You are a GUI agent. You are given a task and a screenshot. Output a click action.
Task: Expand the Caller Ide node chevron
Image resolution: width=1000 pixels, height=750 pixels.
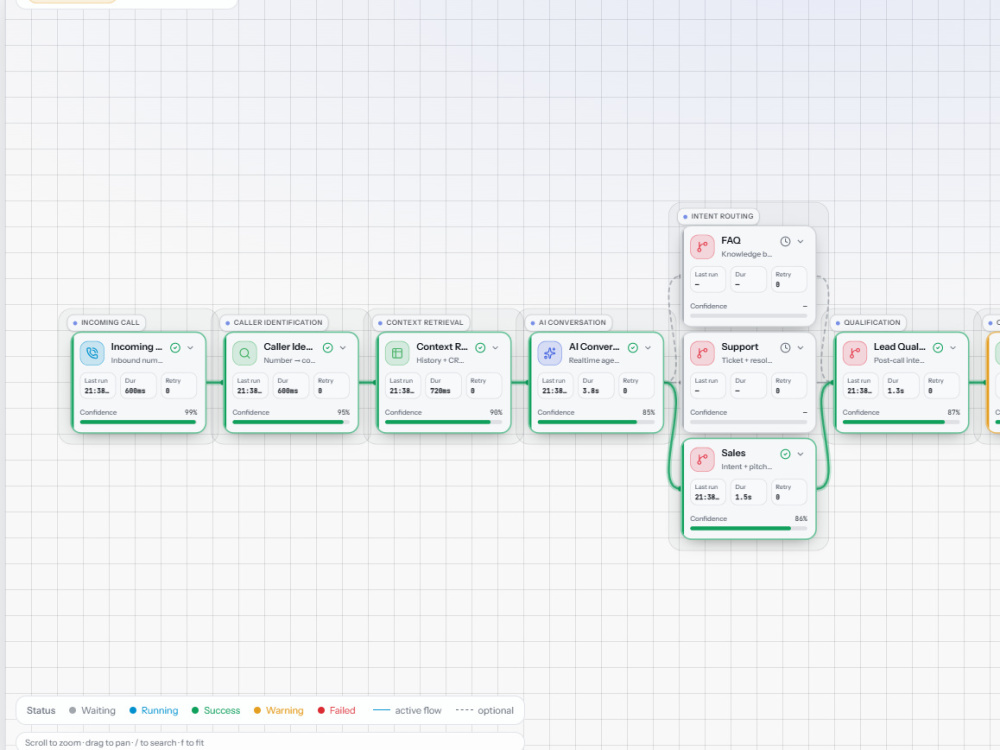tap(342, 348)
